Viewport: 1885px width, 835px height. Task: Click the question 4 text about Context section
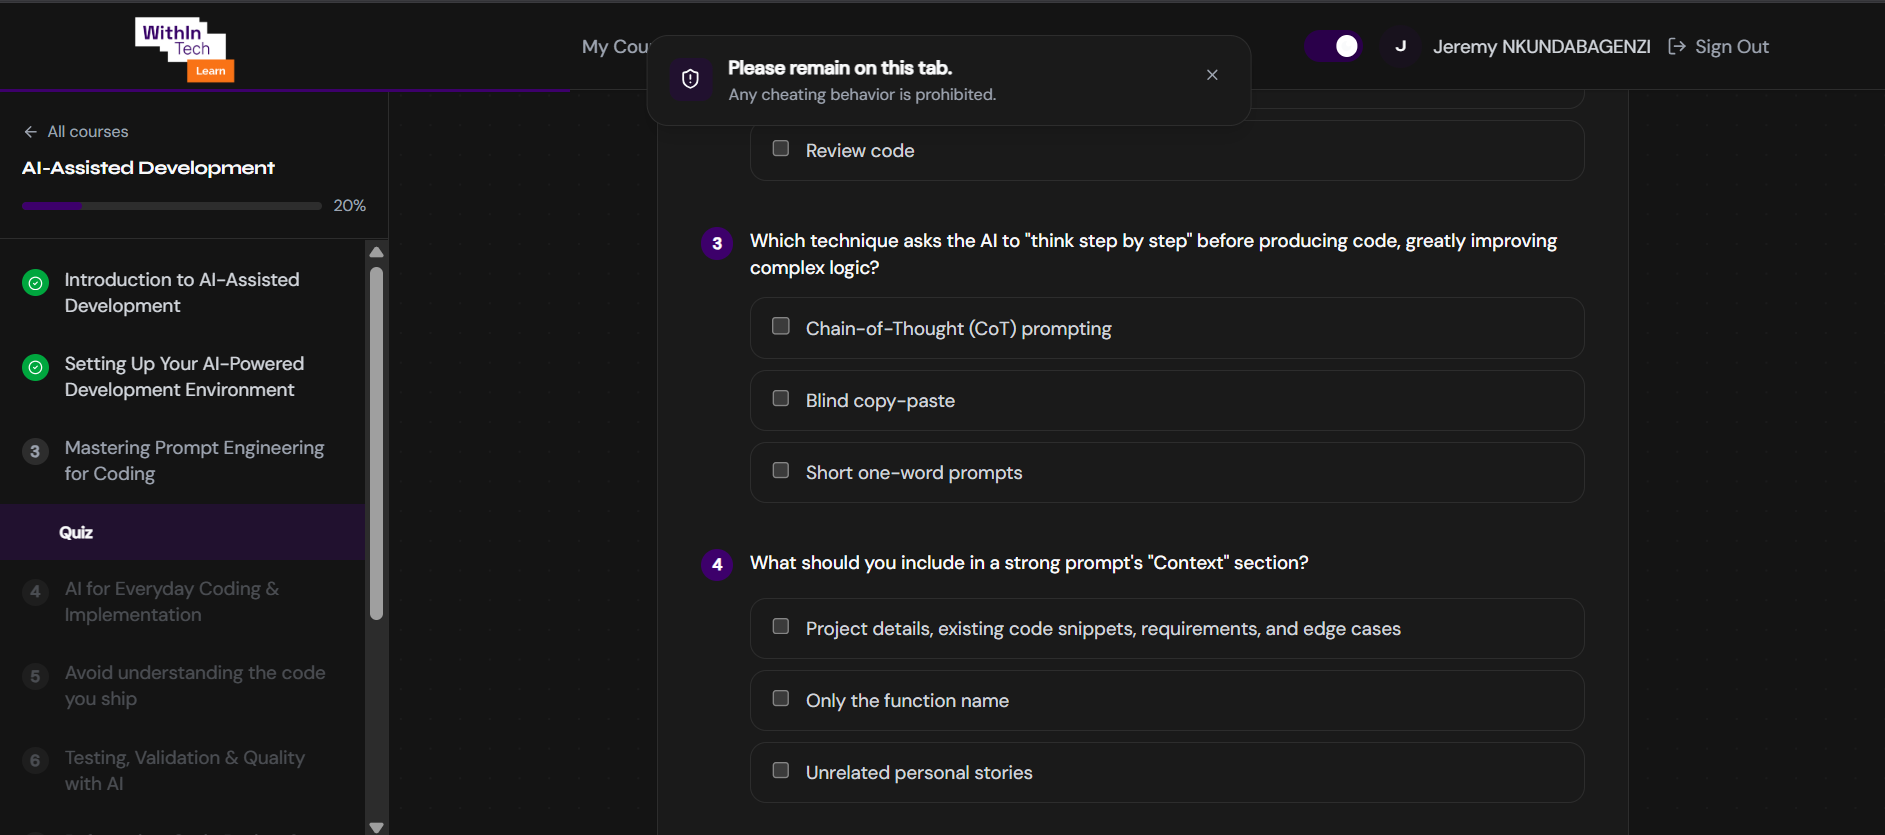[1029, 563]
